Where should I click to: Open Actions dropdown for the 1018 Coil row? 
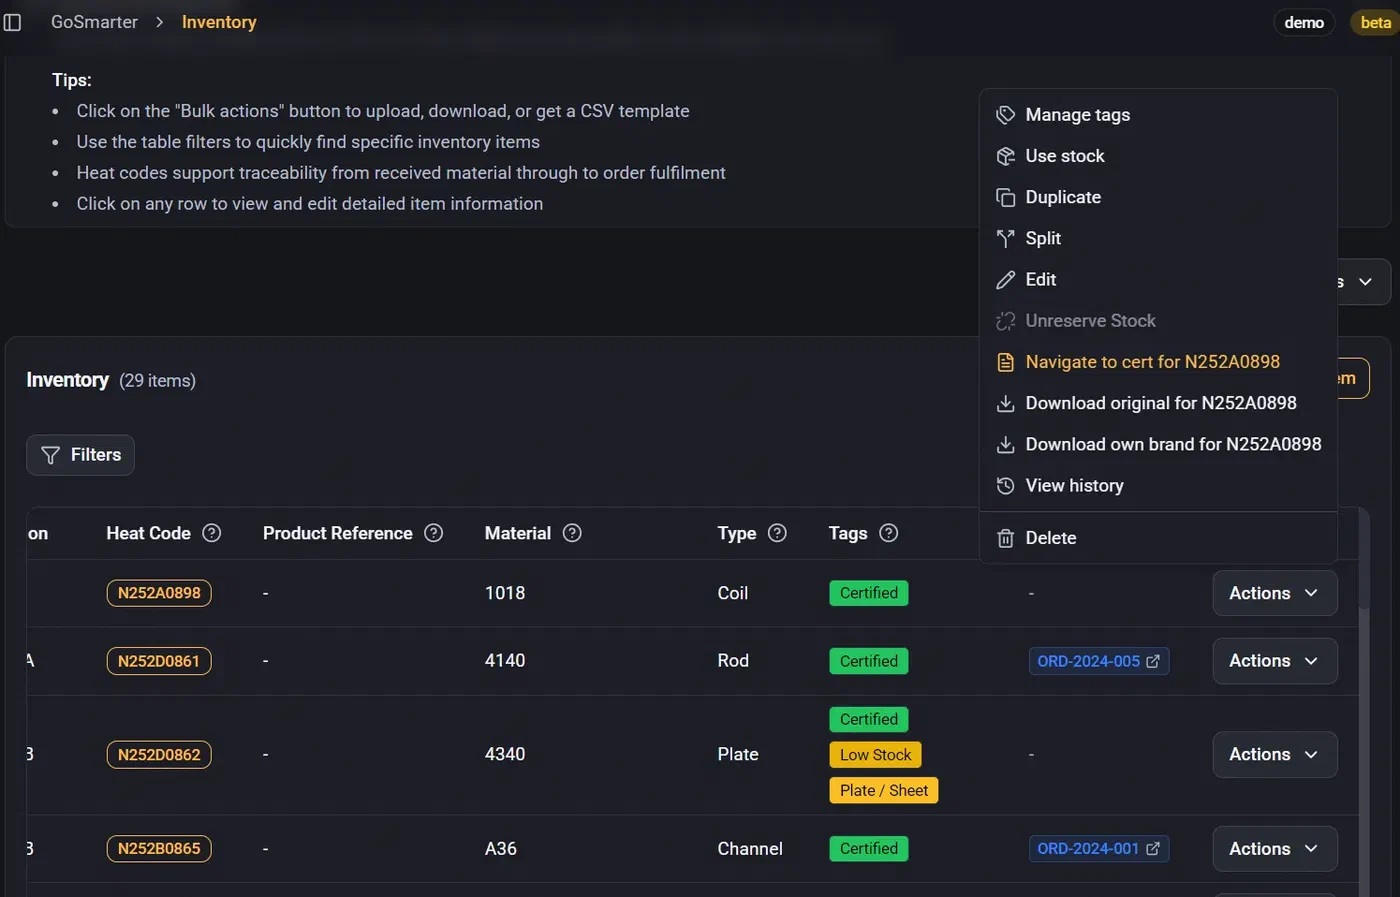click(1275, 593)
